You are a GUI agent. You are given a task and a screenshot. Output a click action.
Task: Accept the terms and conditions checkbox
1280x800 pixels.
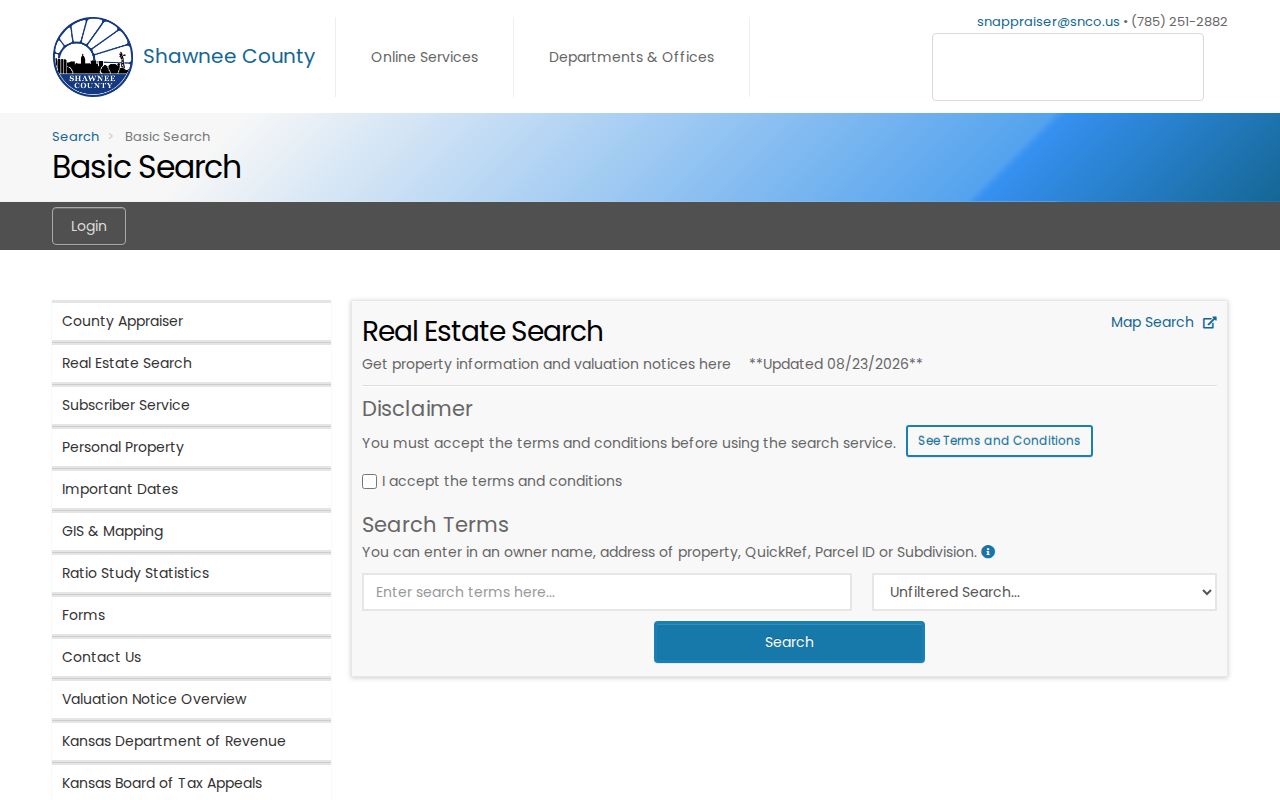point(370,481)
